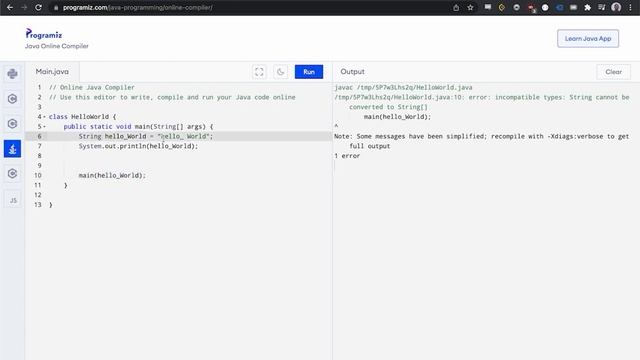Viewport: 640px width, 360px height.
Task: Click the main(hello_World); call on line 10
Action: [x=112, y=176]
